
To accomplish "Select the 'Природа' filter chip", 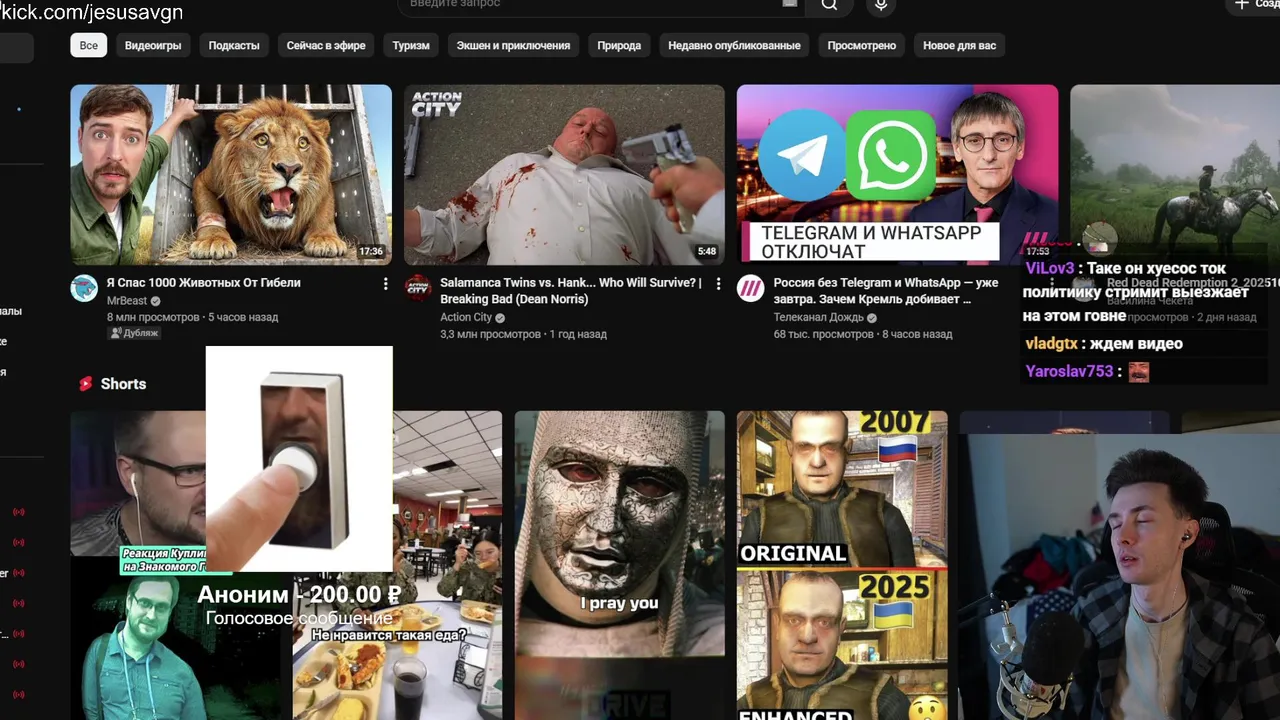I will pyautogui.click(x=619, y=45).
